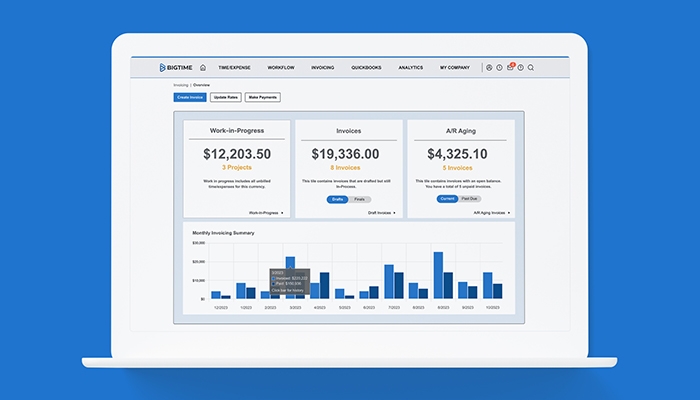The width and height of the screenshot is (700, 400).
Task: Click the dark blue bar for 1/2023
Action: [x=251, y=293]
